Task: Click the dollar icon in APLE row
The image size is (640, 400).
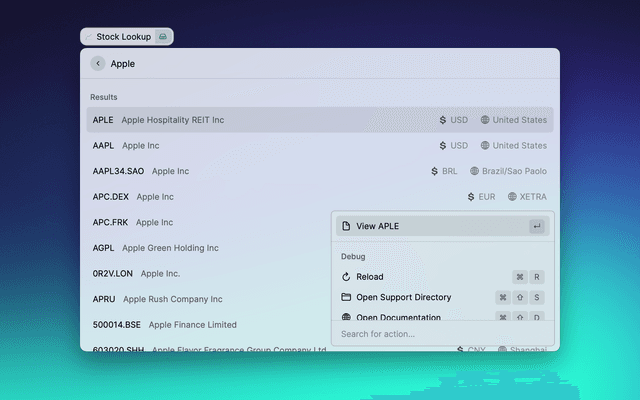Action: (x=443, y=120)
